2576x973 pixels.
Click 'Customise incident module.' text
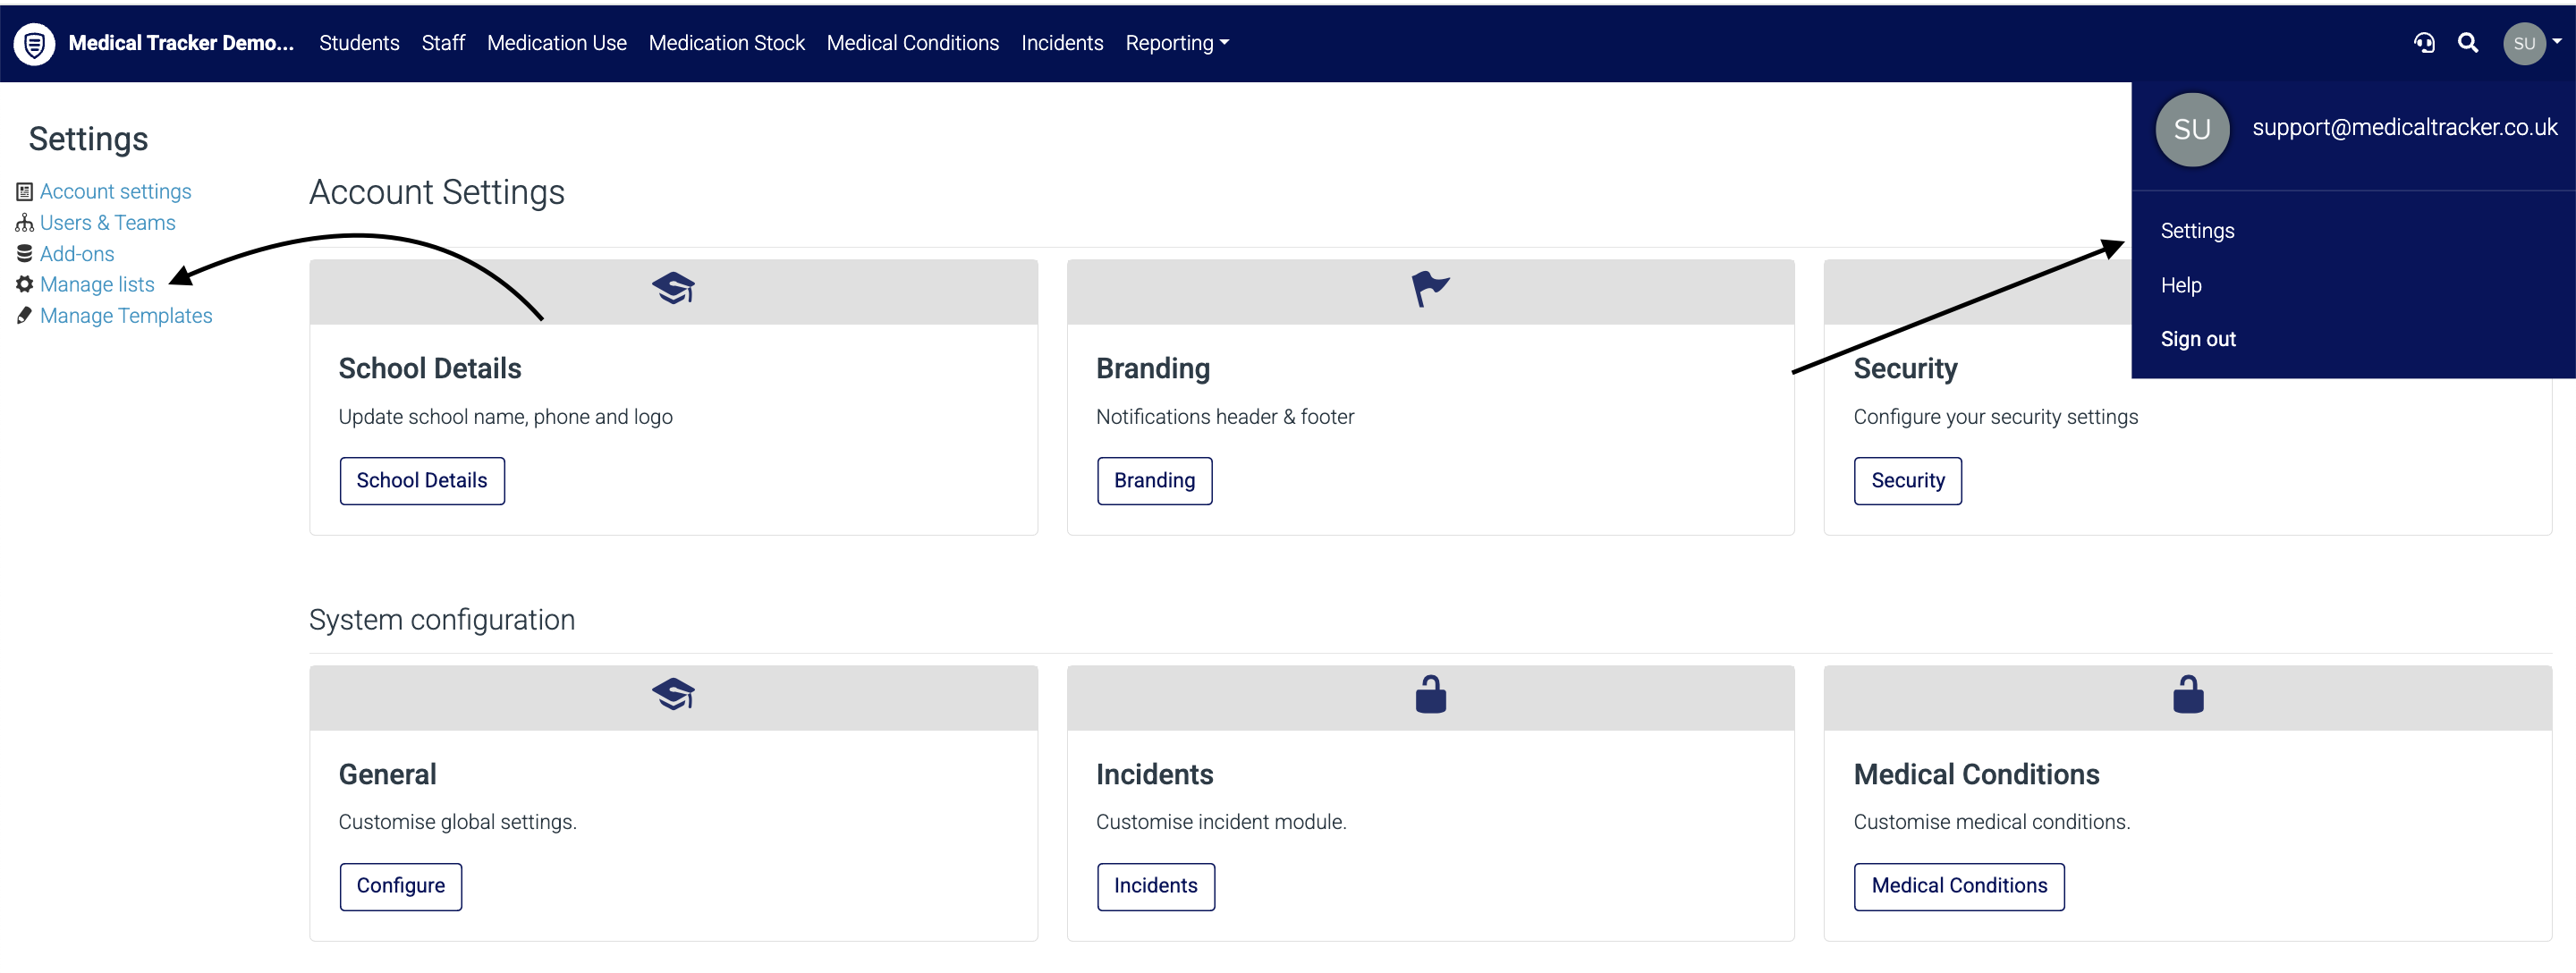click(1221, 822)
